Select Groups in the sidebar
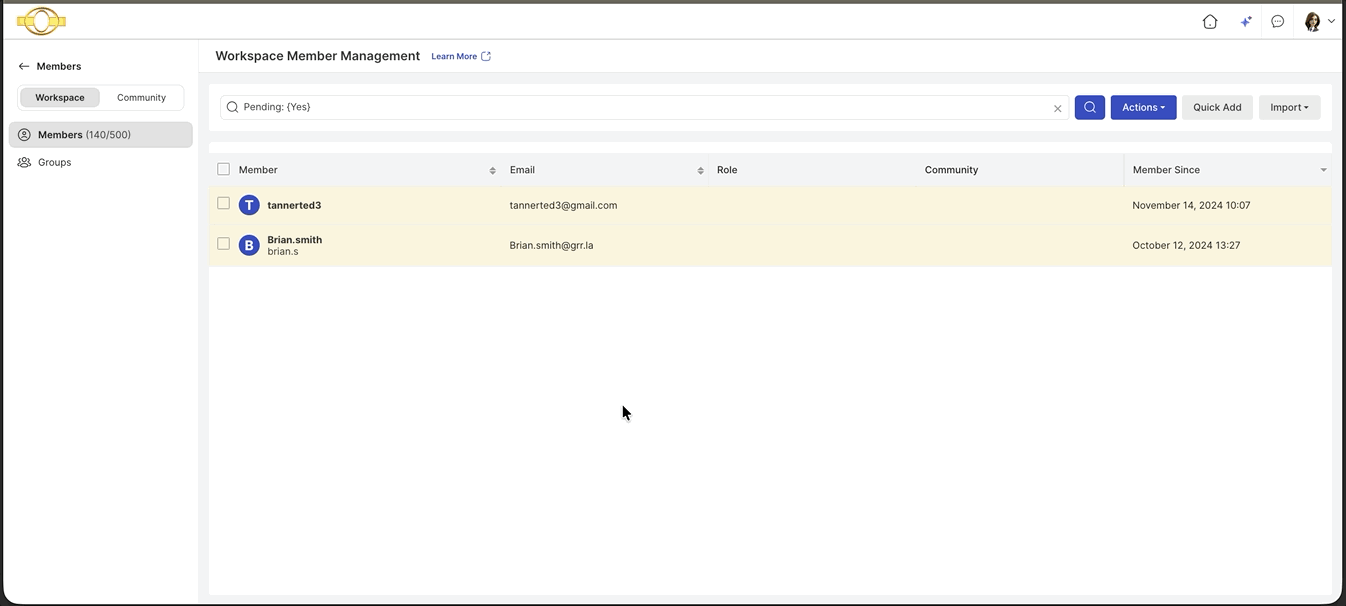The image size is (1346, 606). pyautogui.click(x=55, y=162)
